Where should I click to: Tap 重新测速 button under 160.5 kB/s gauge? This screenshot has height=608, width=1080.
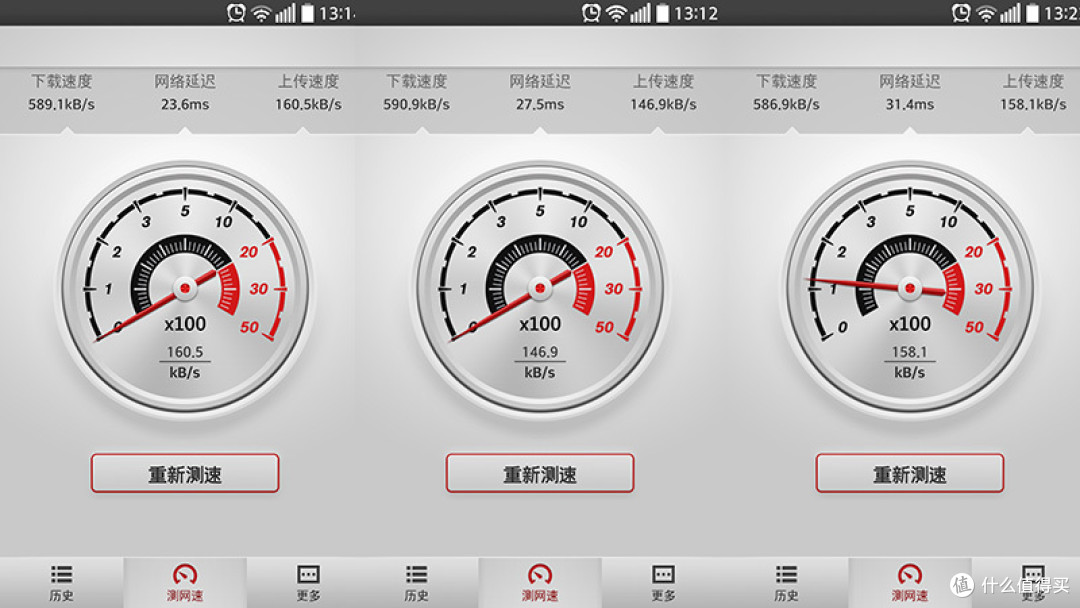pyautogui.click(x=185, y=473)
